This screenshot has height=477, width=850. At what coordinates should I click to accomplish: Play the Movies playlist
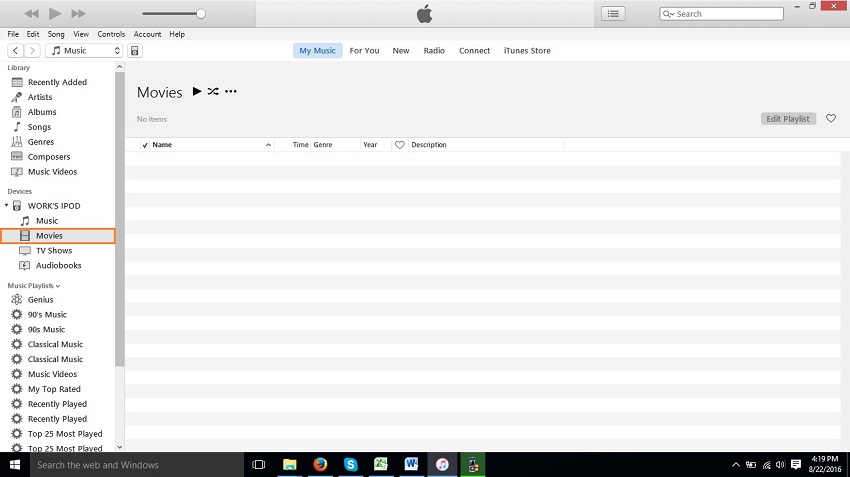pos(197,92)
